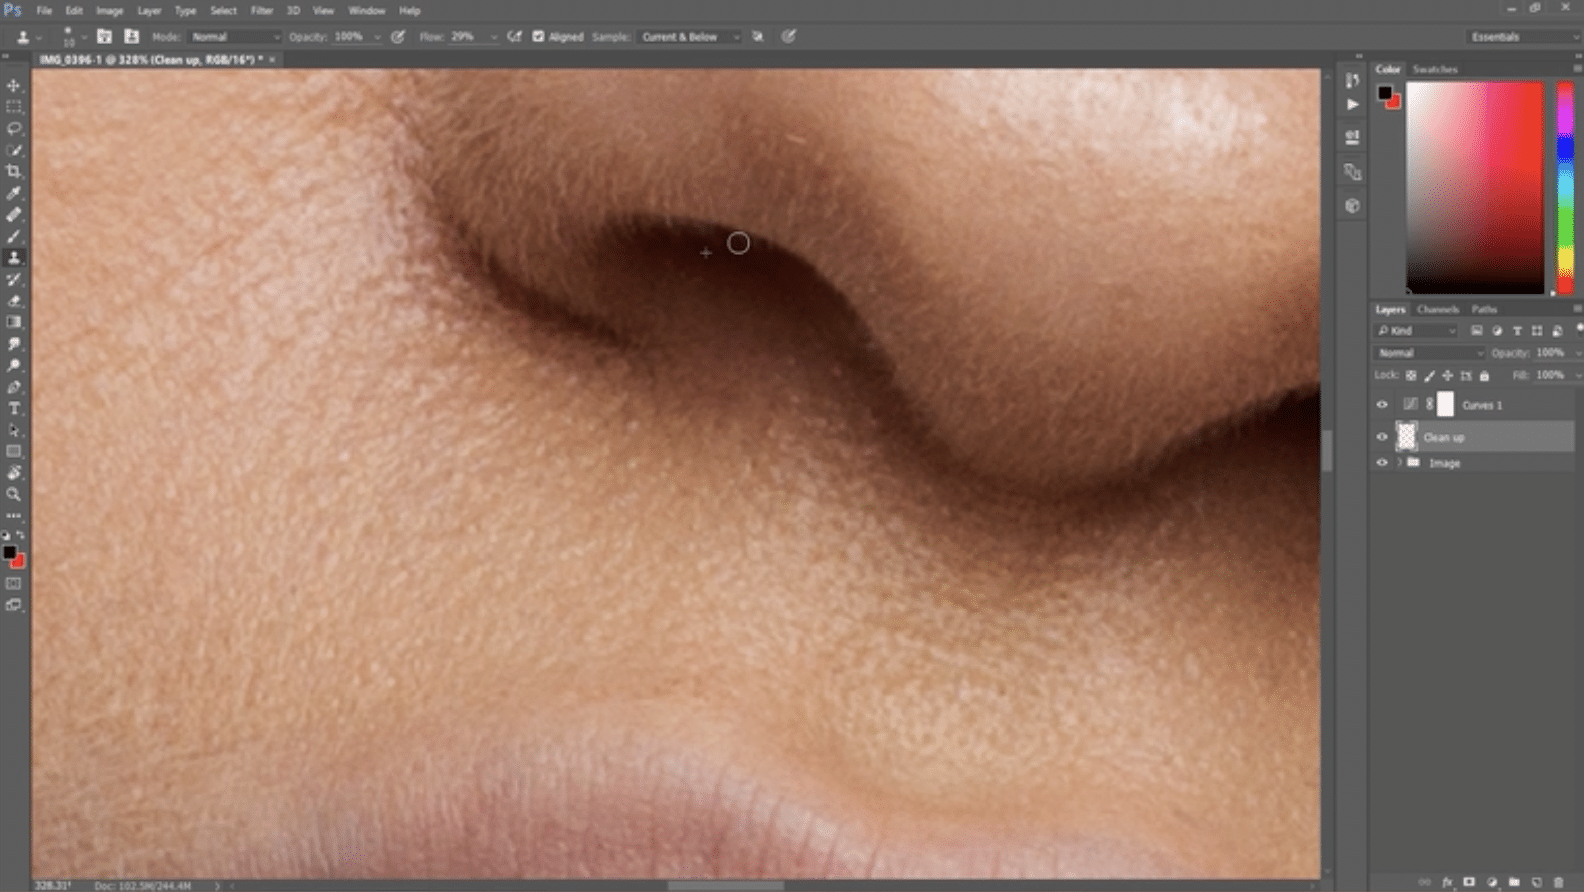Switch to the Paths tab
The image size is (1584, 892).
1484,309
